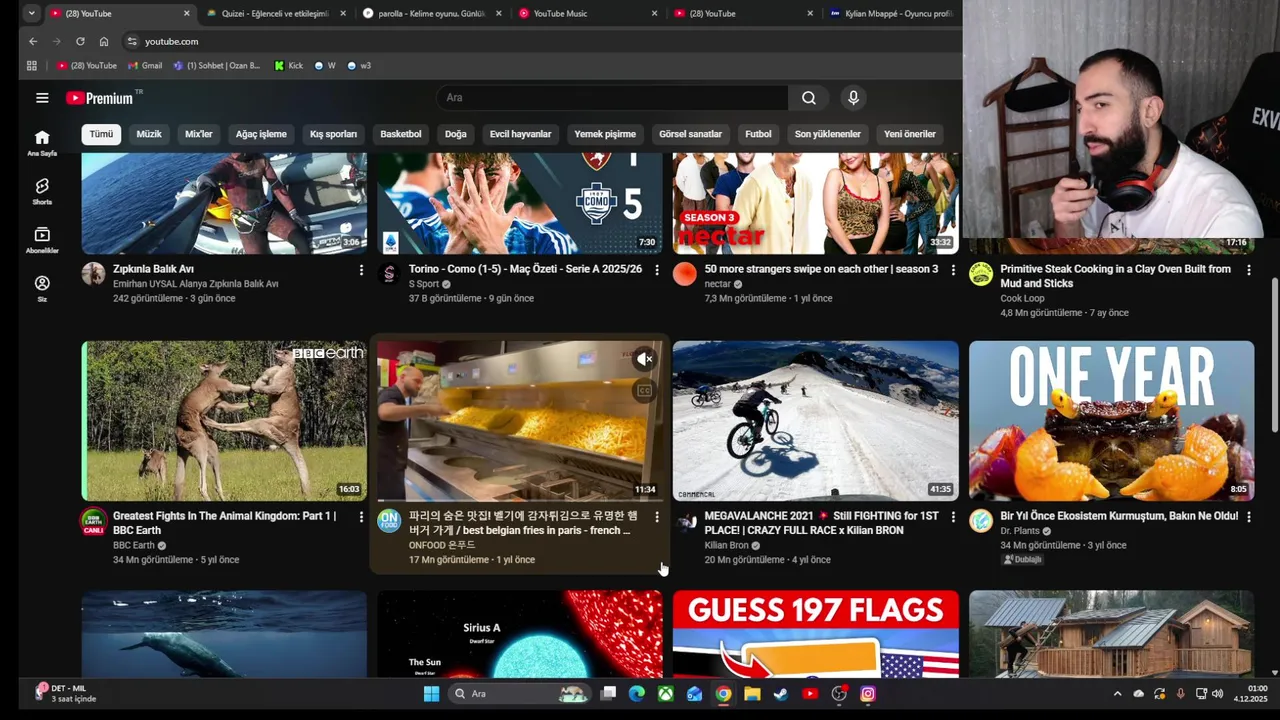
Task: Open options menu for Torino - Como video
Action: 657,270
